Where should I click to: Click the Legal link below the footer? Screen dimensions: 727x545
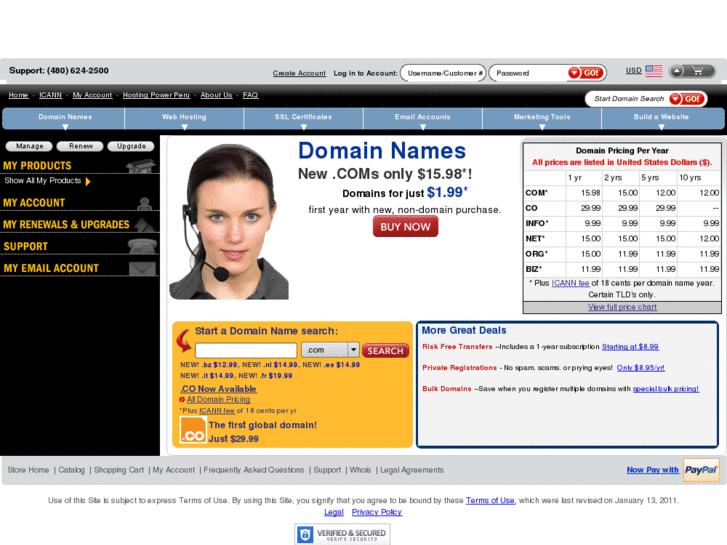point(334,512)
